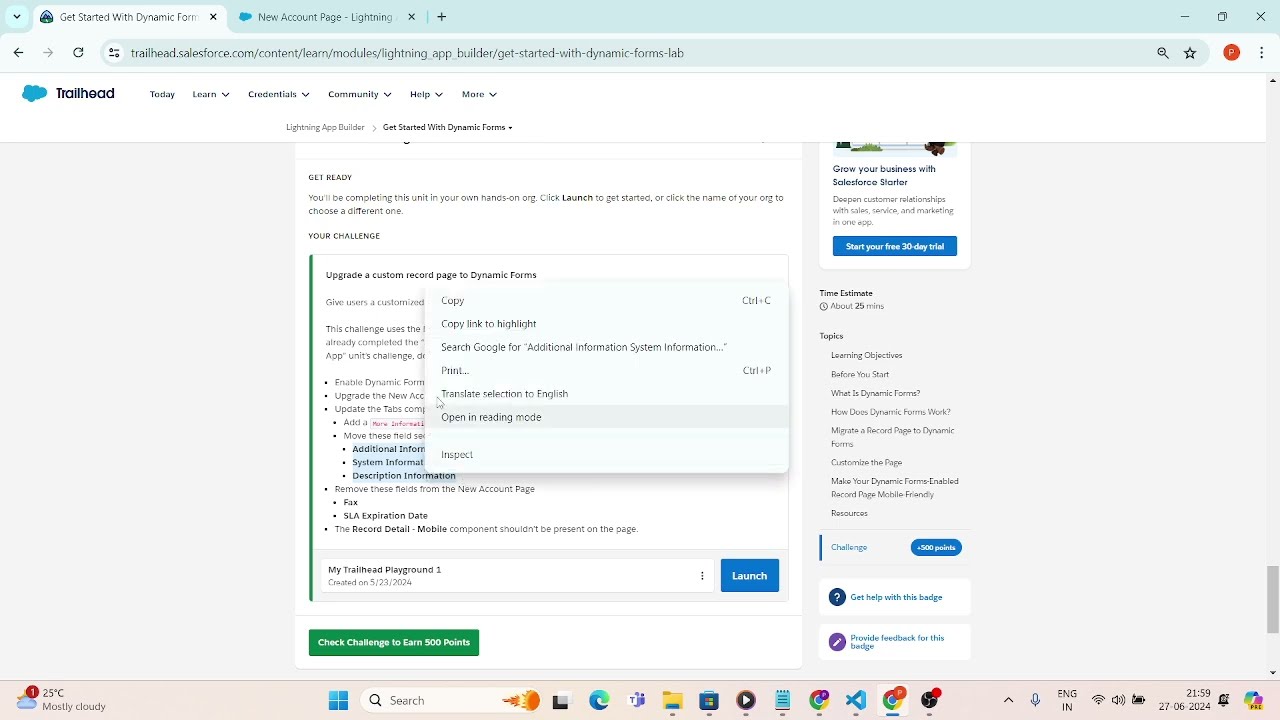The image size is (1280, 720).
Task: Open the playground options kebab menu
Action: point(702,576)
